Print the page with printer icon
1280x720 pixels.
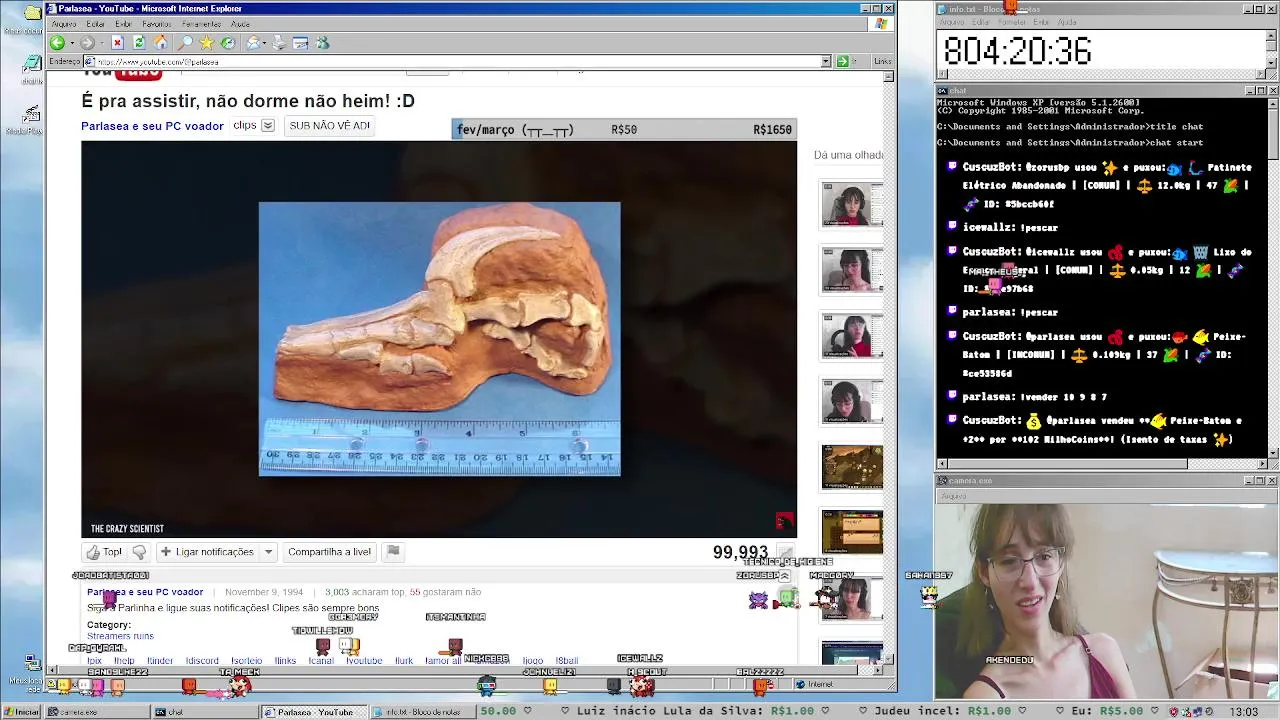click(x=279, y=43)
